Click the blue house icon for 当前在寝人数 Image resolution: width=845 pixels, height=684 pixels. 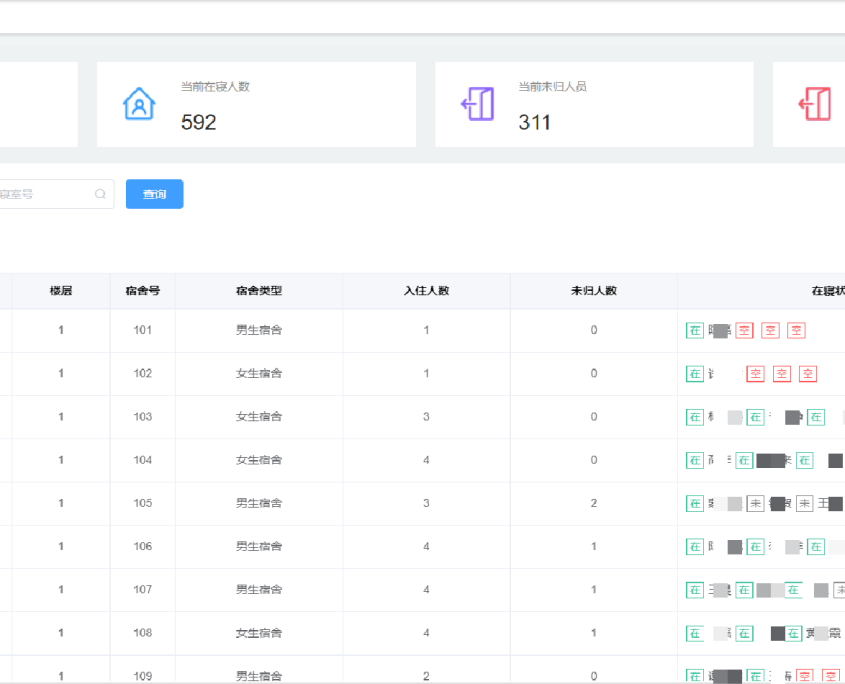click(139, 103)
